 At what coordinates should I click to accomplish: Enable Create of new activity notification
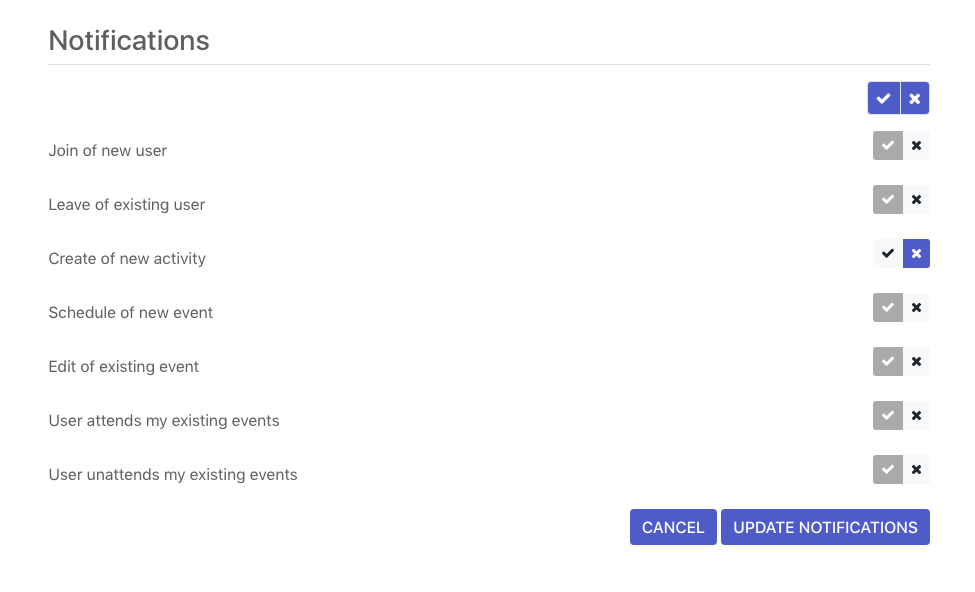click(x=888, y=254)
